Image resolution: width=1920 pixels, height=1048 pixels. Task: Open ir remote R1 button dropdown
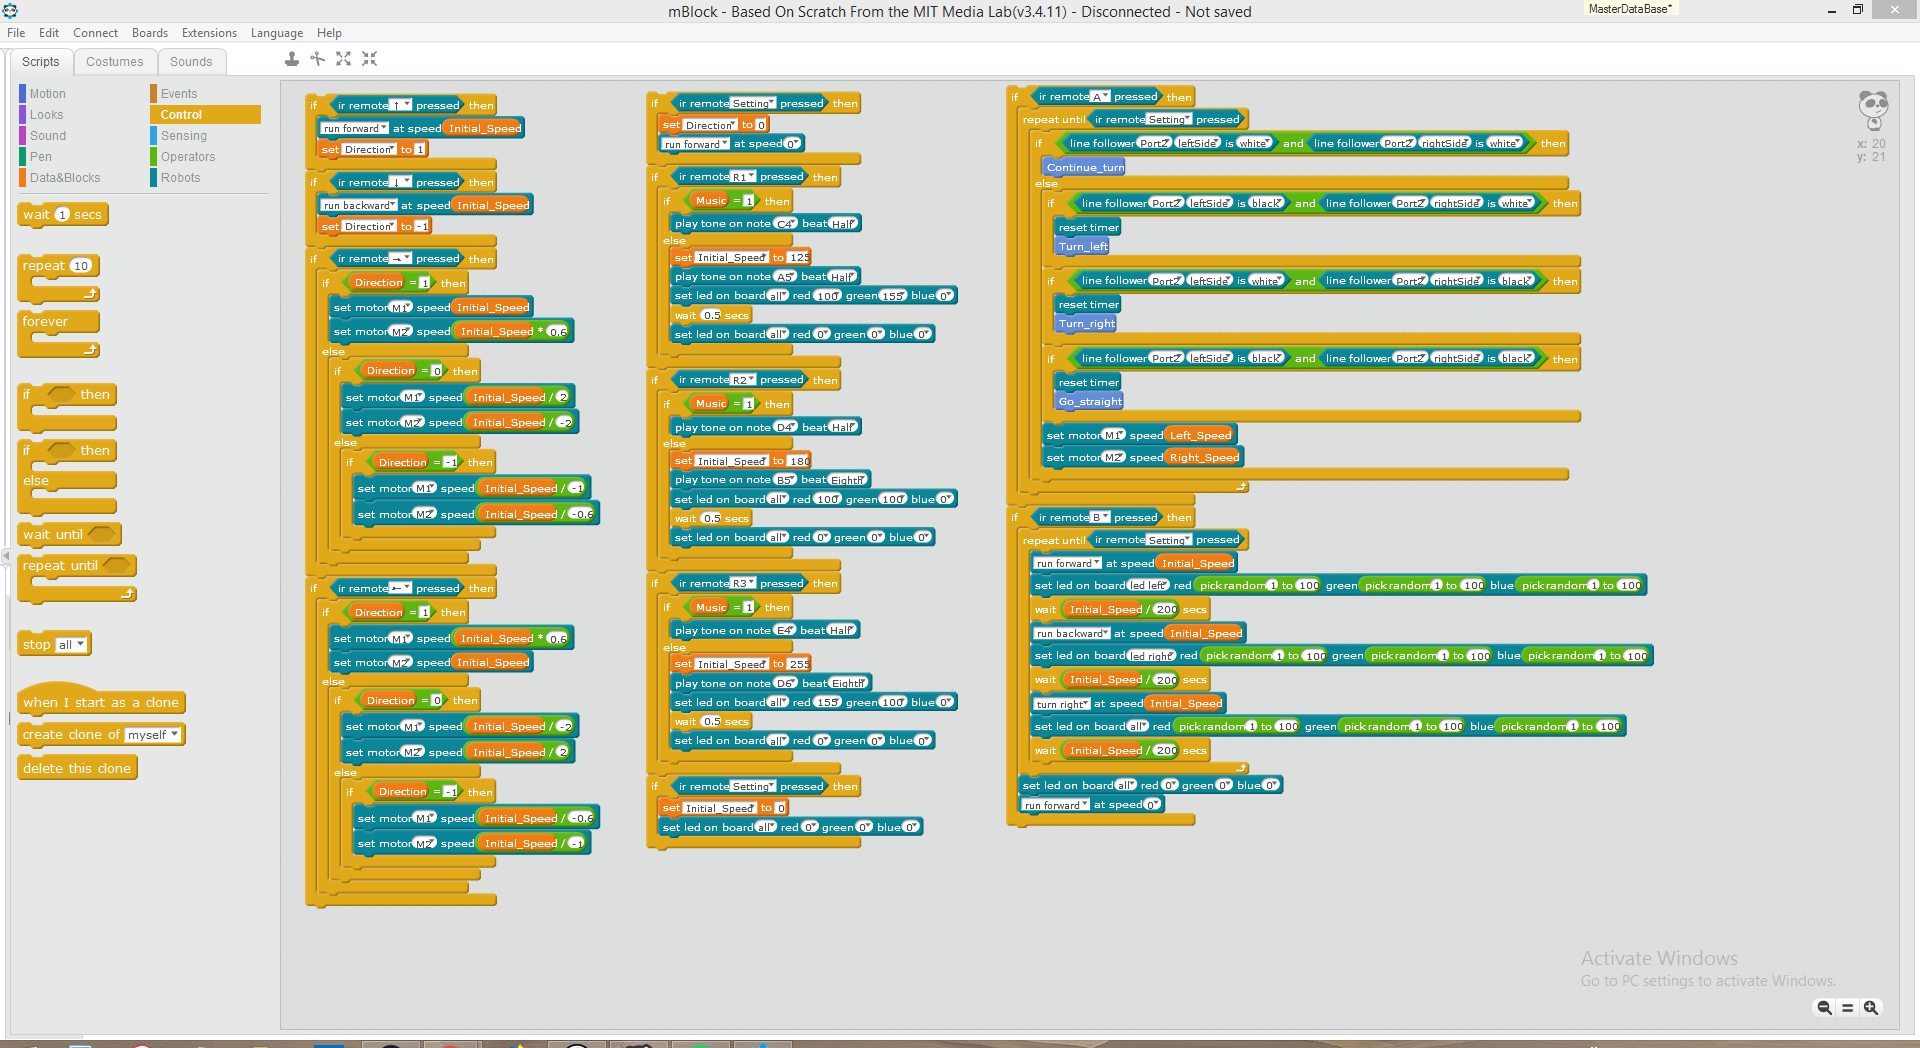tap(743, 177)
